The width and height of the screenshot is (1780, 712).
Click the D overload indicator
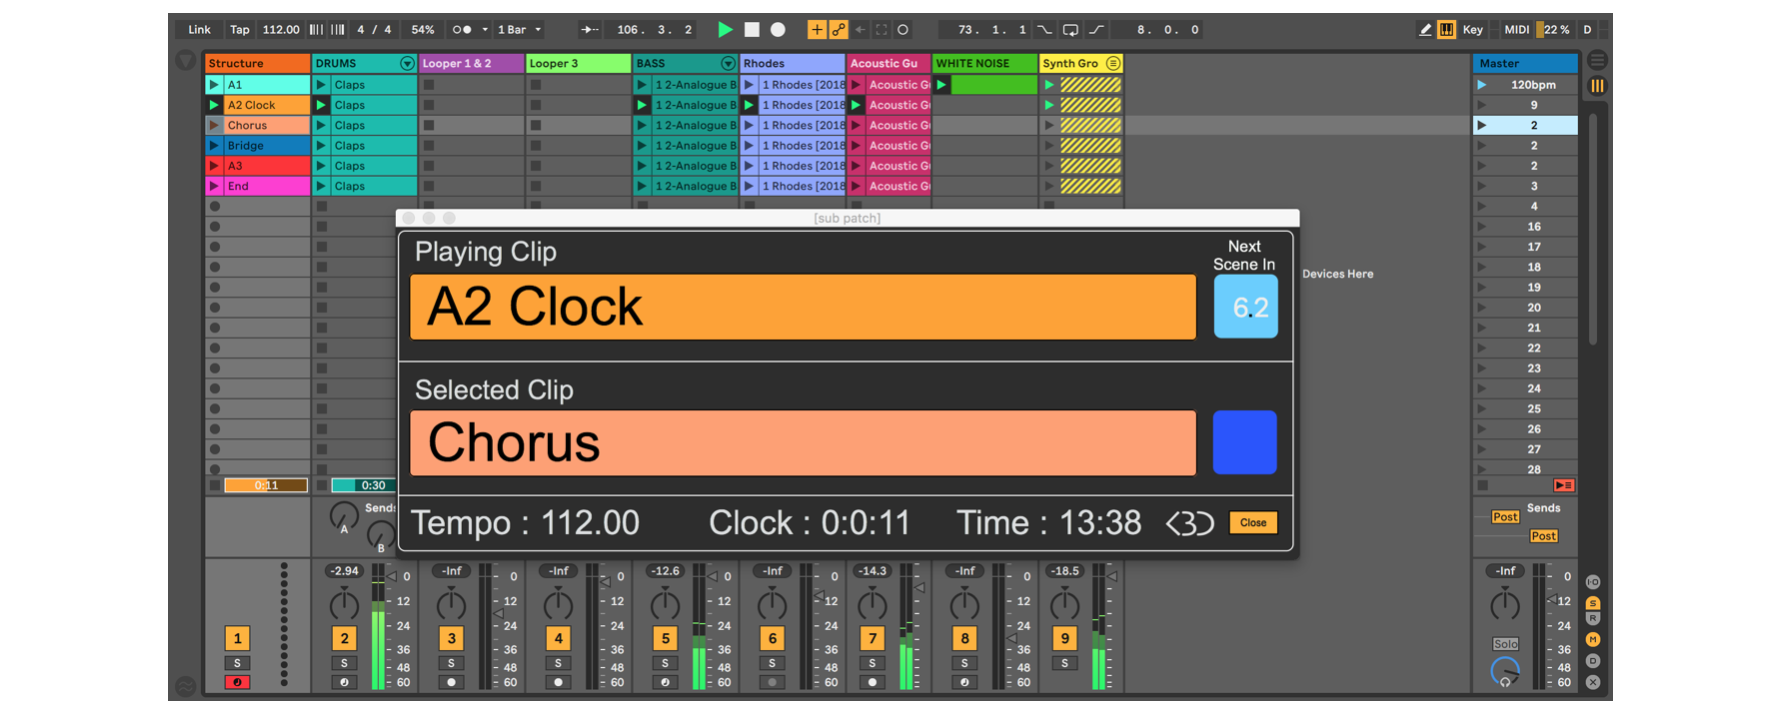(1587, 30)
